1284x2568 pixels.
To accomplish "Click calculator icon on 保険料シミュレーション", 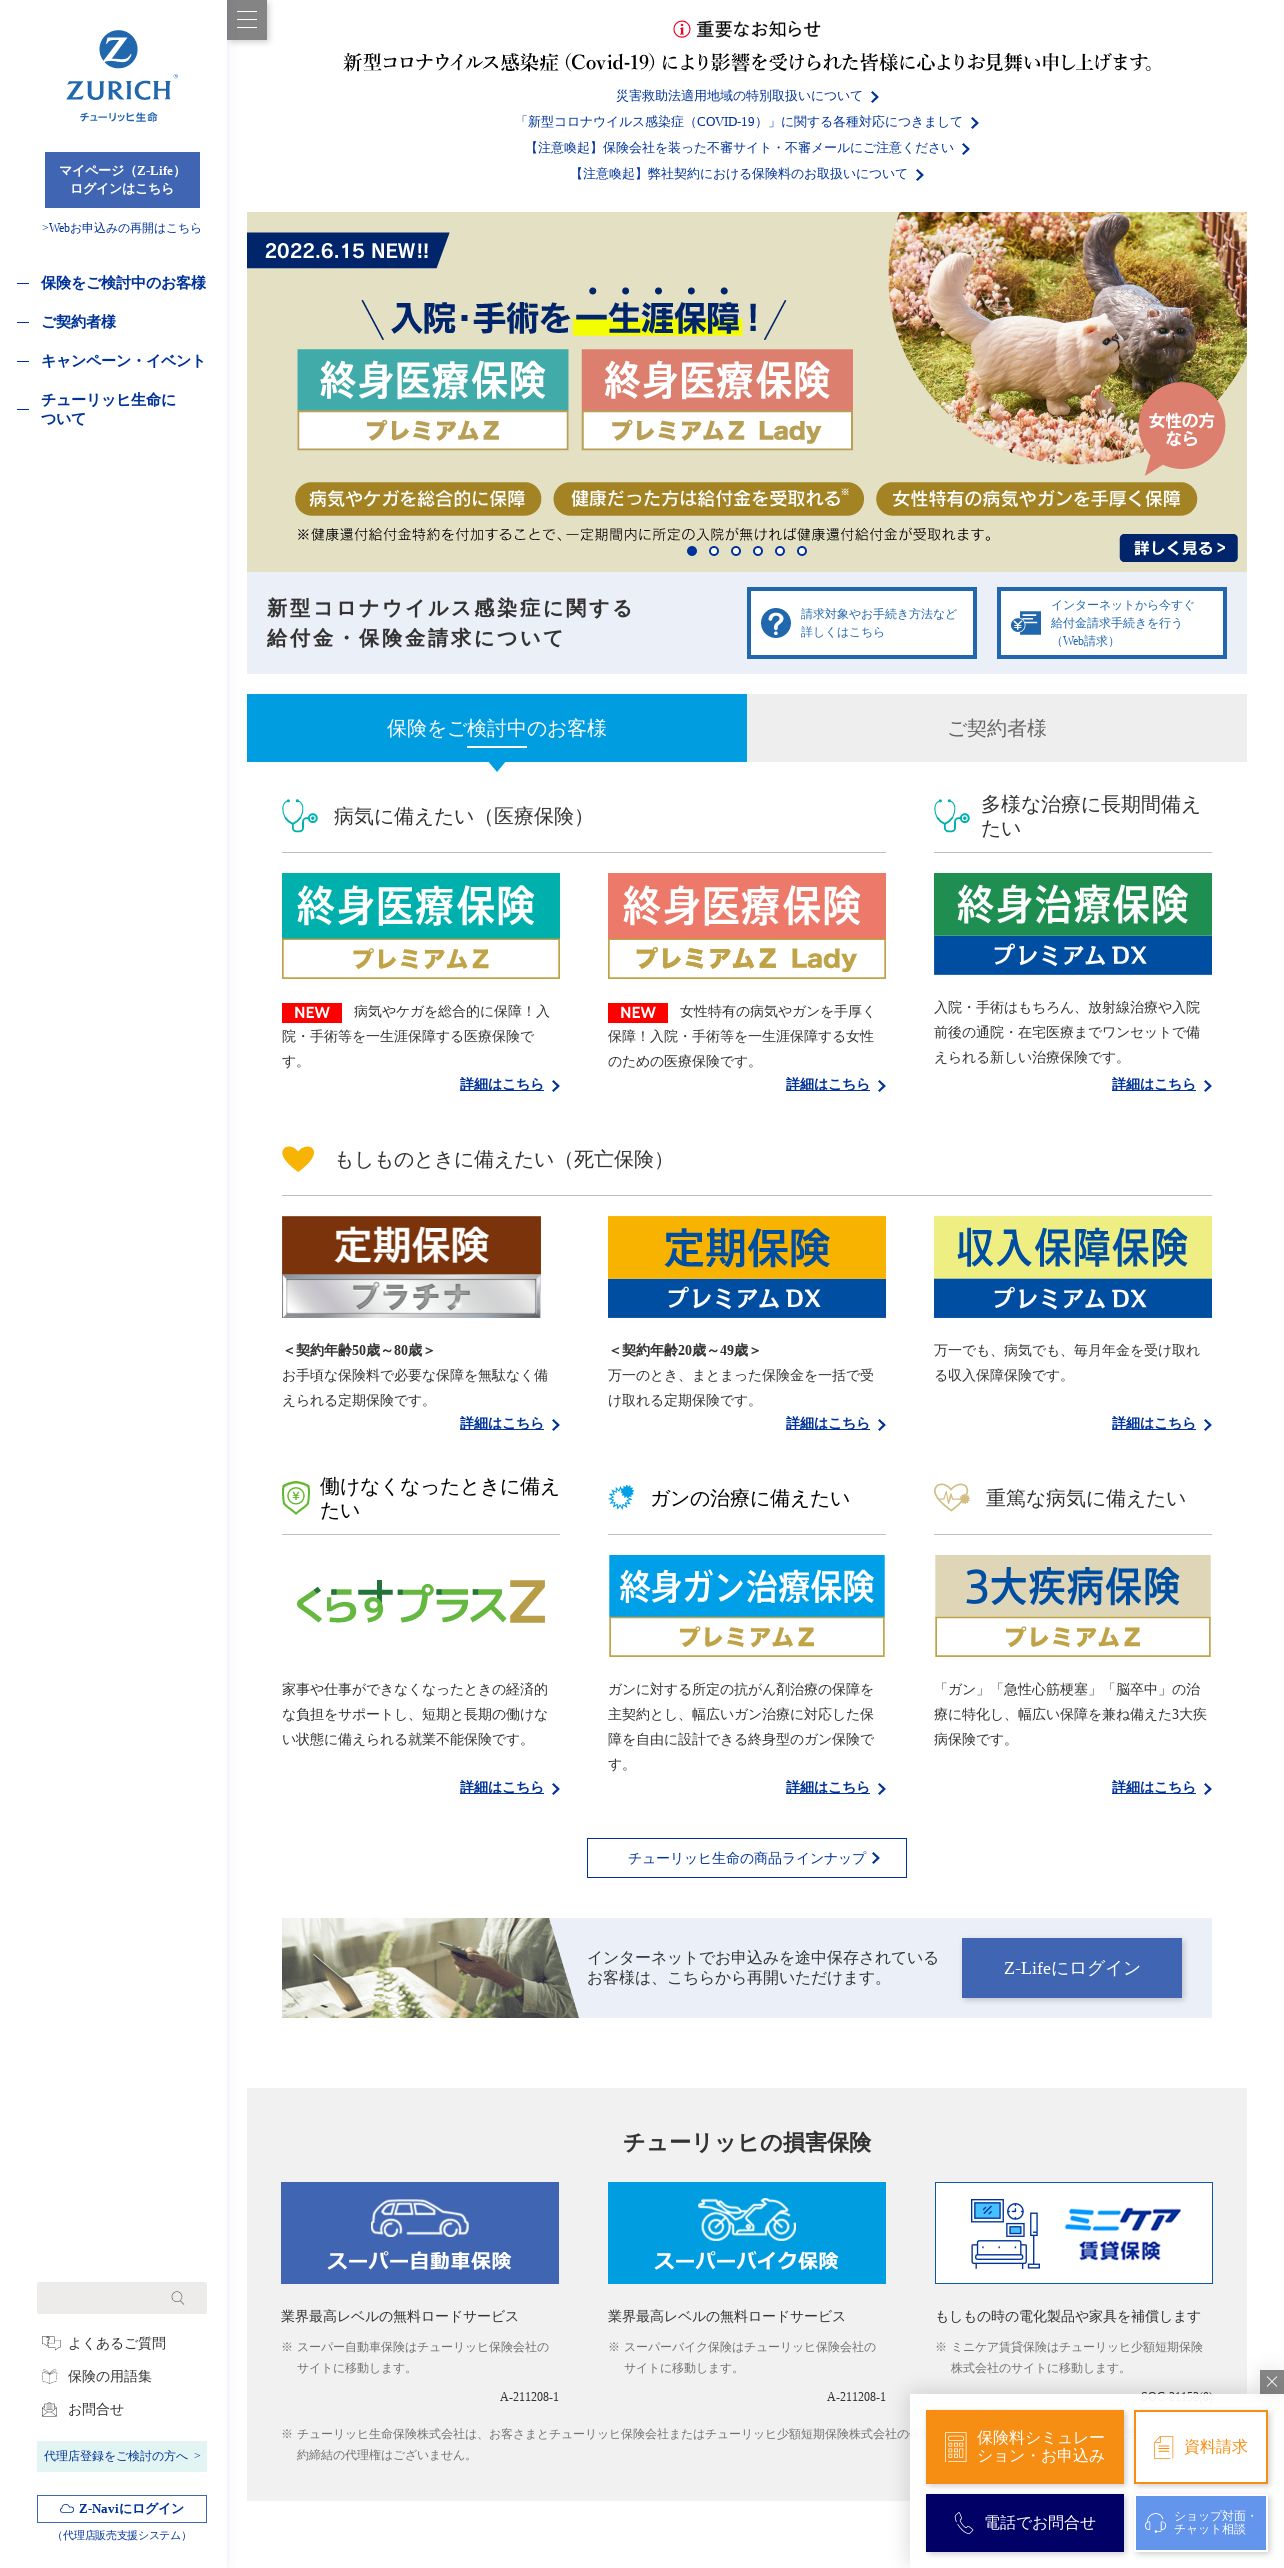I will (956, 2447).
